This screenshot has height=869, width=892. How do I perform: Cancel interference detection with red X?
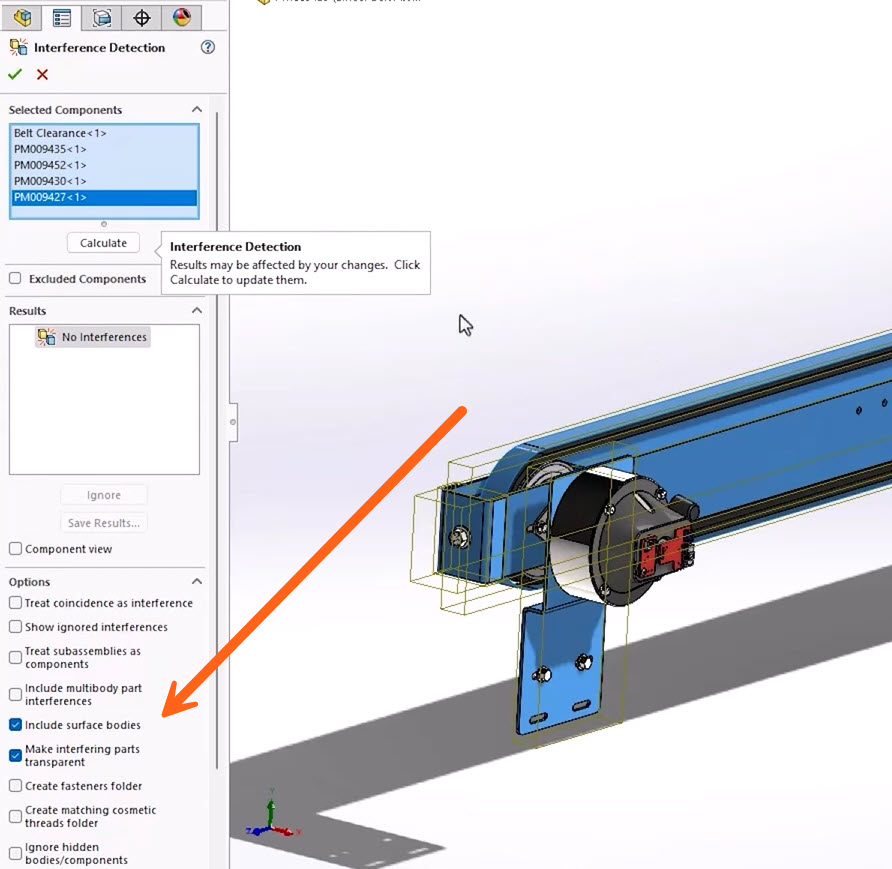click(x=42, y=74)
